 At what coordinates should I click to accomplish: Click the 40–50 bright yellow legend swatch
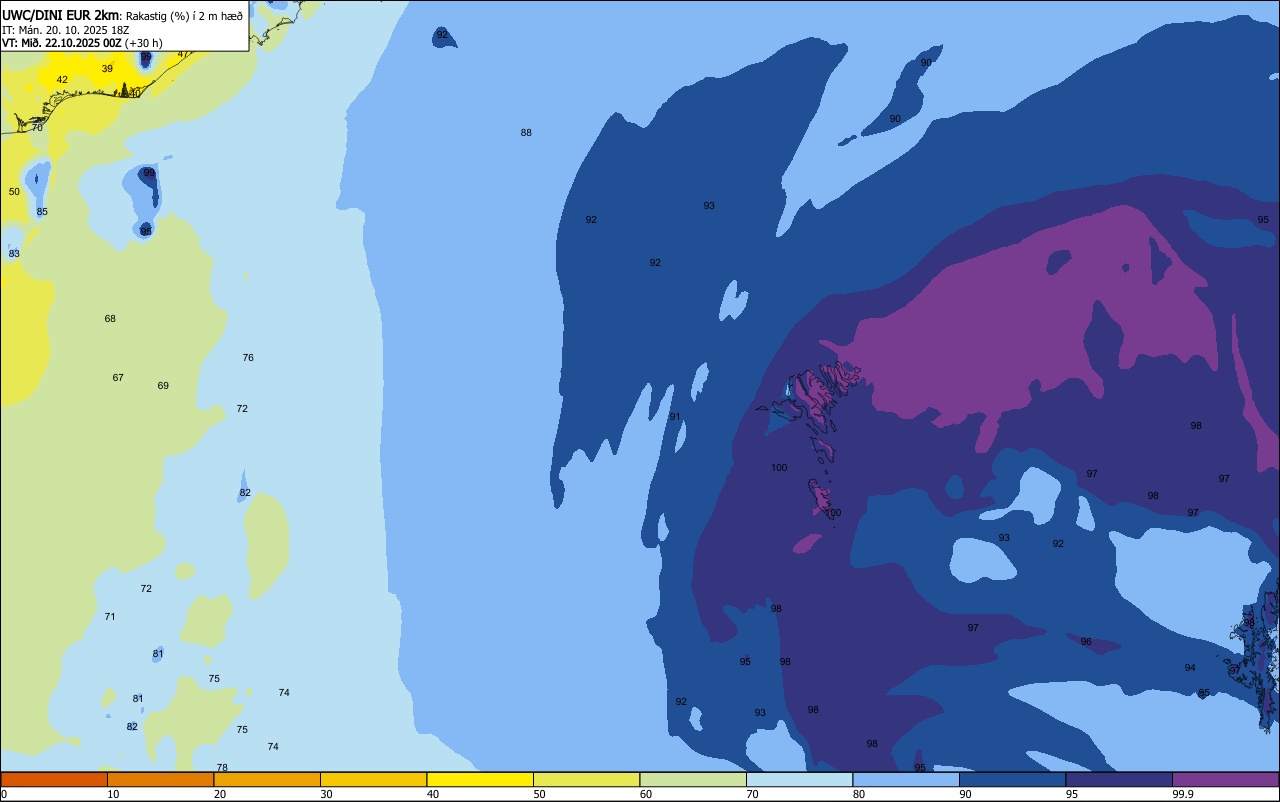tap(480, 779)
